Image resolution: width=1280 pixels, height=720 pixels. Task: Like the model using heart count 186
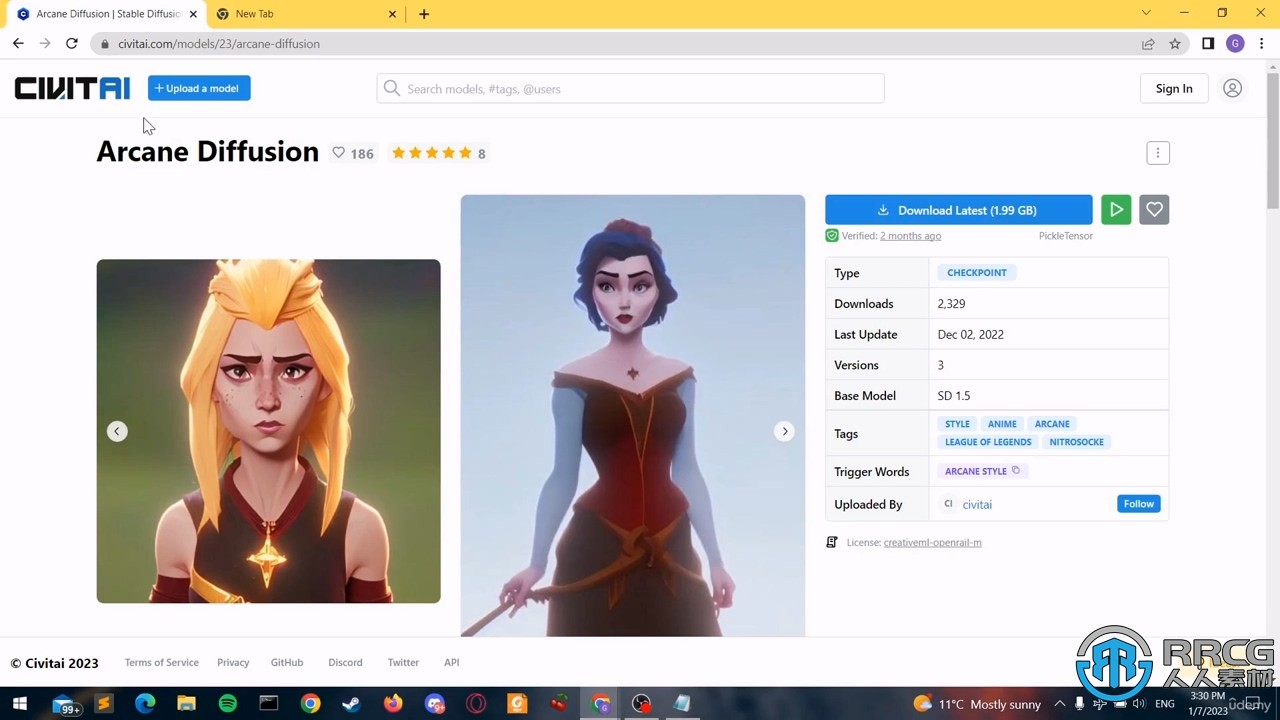(353, 153)
